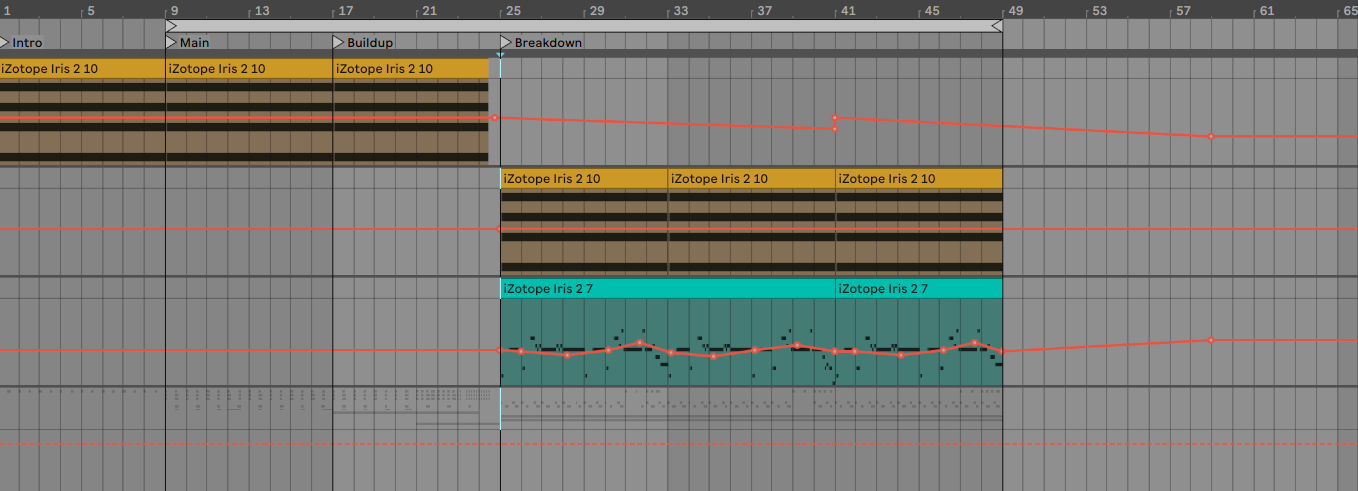
Task: Click bar 37 in the timeline ruler
Action: point(764,11)
